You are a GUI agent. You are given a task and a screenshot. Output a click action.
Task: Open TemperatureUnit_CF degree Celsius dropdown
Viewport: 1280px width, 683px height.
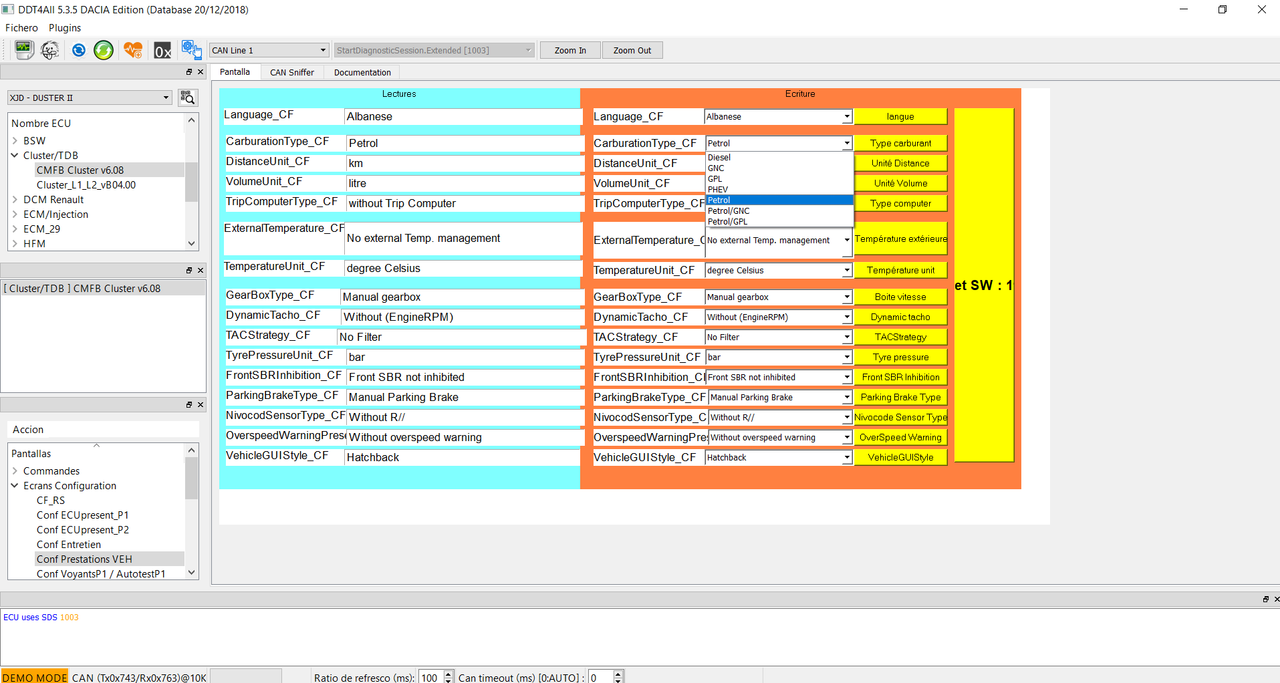(778, 270)
